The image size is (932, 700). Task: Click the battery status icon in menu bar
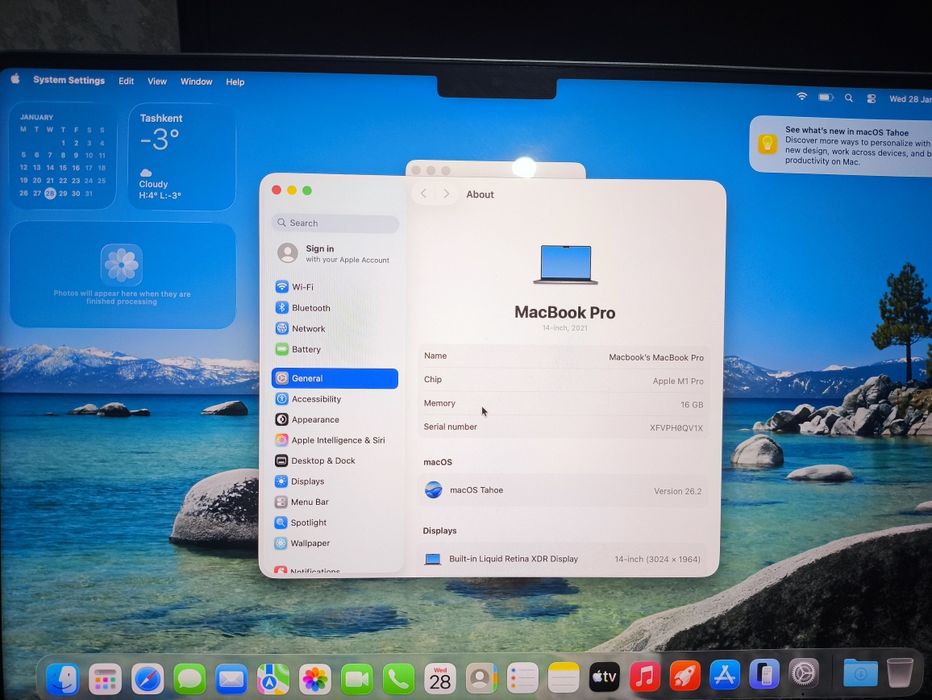point(826,97)
